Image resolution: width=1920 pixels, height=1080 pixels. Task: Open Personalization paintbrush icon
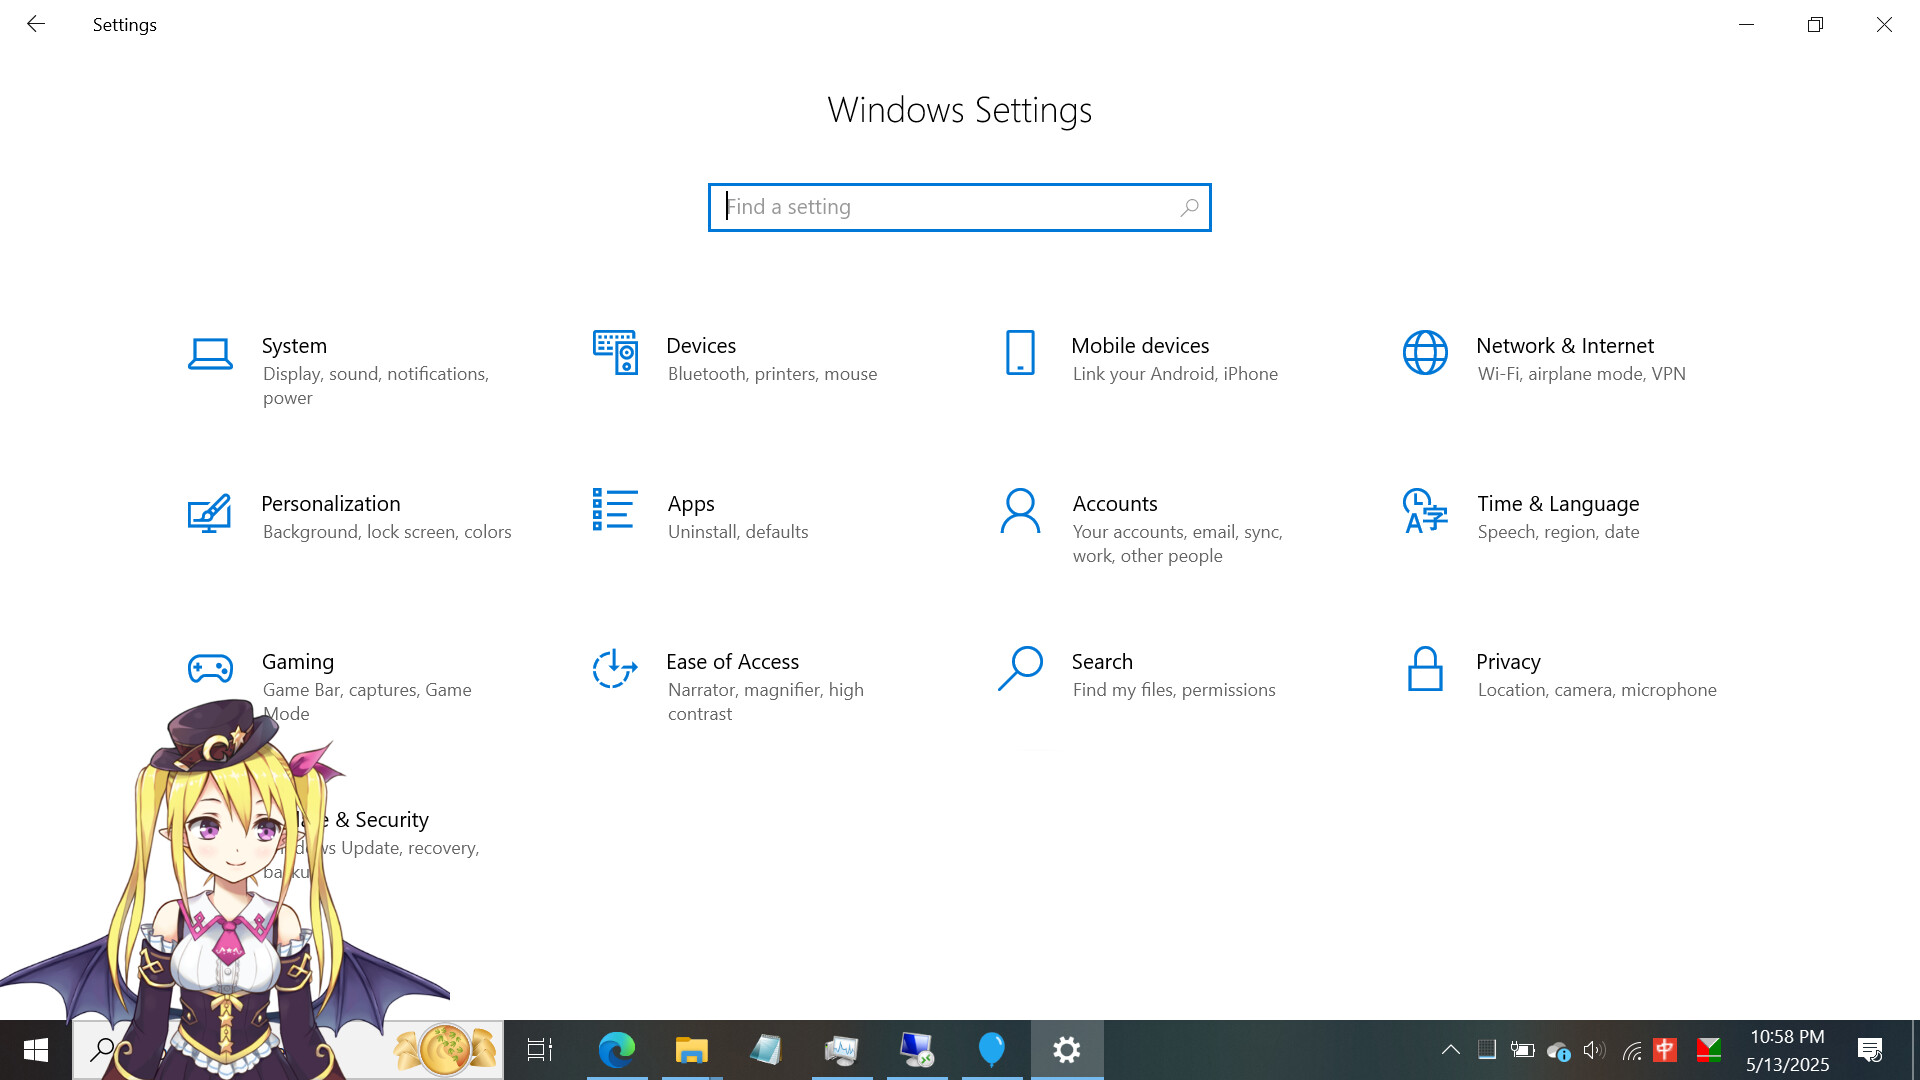click(x=210, y=513)
